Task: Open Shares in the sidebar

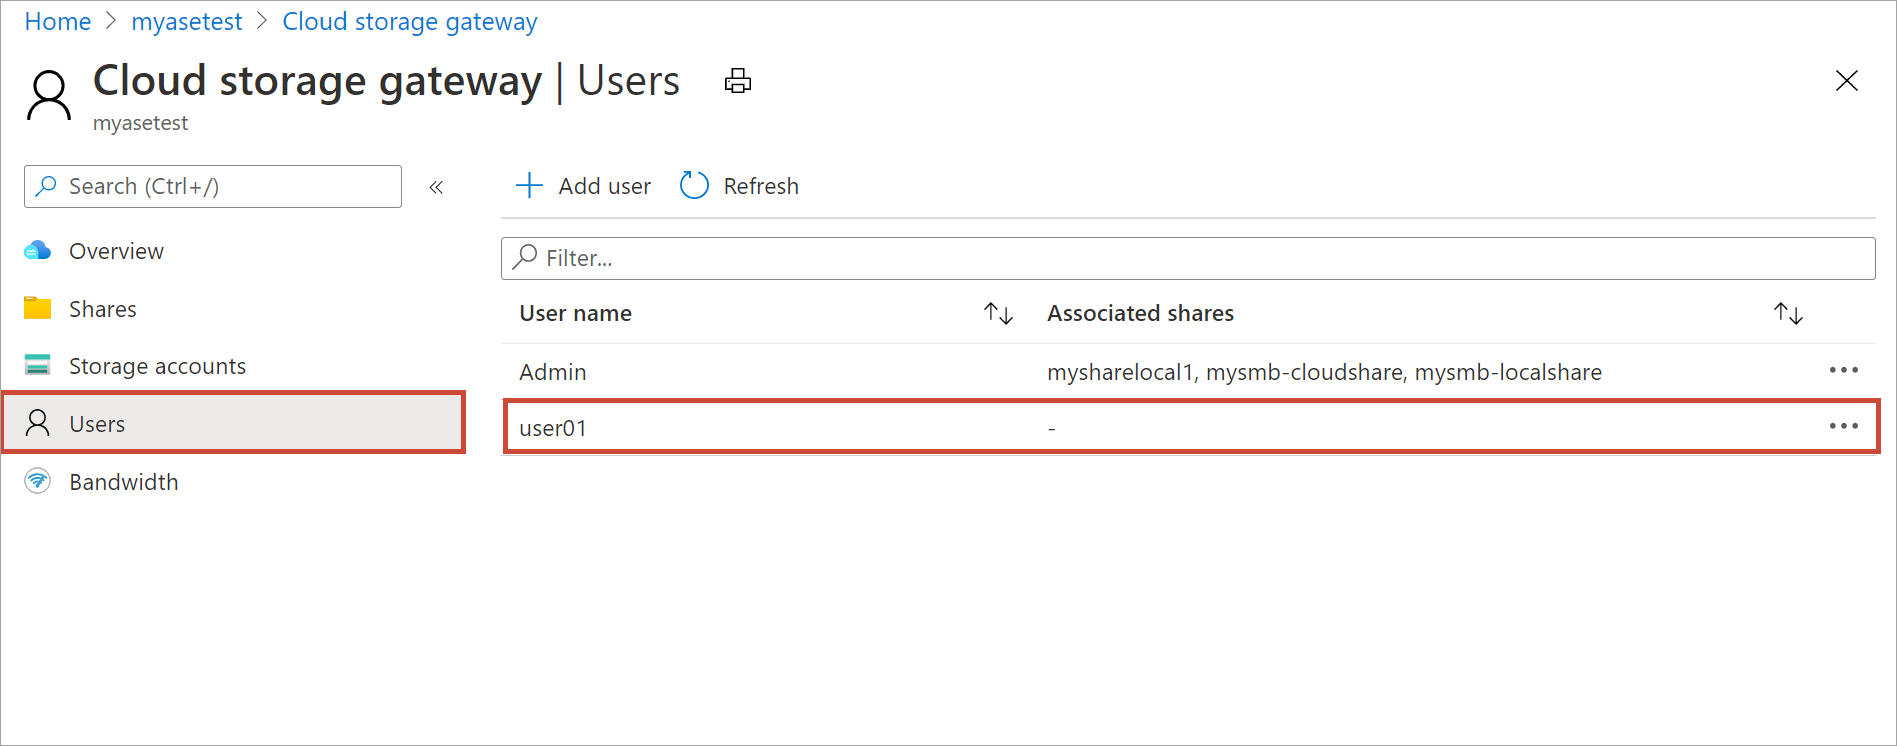Action: [102, 309]
